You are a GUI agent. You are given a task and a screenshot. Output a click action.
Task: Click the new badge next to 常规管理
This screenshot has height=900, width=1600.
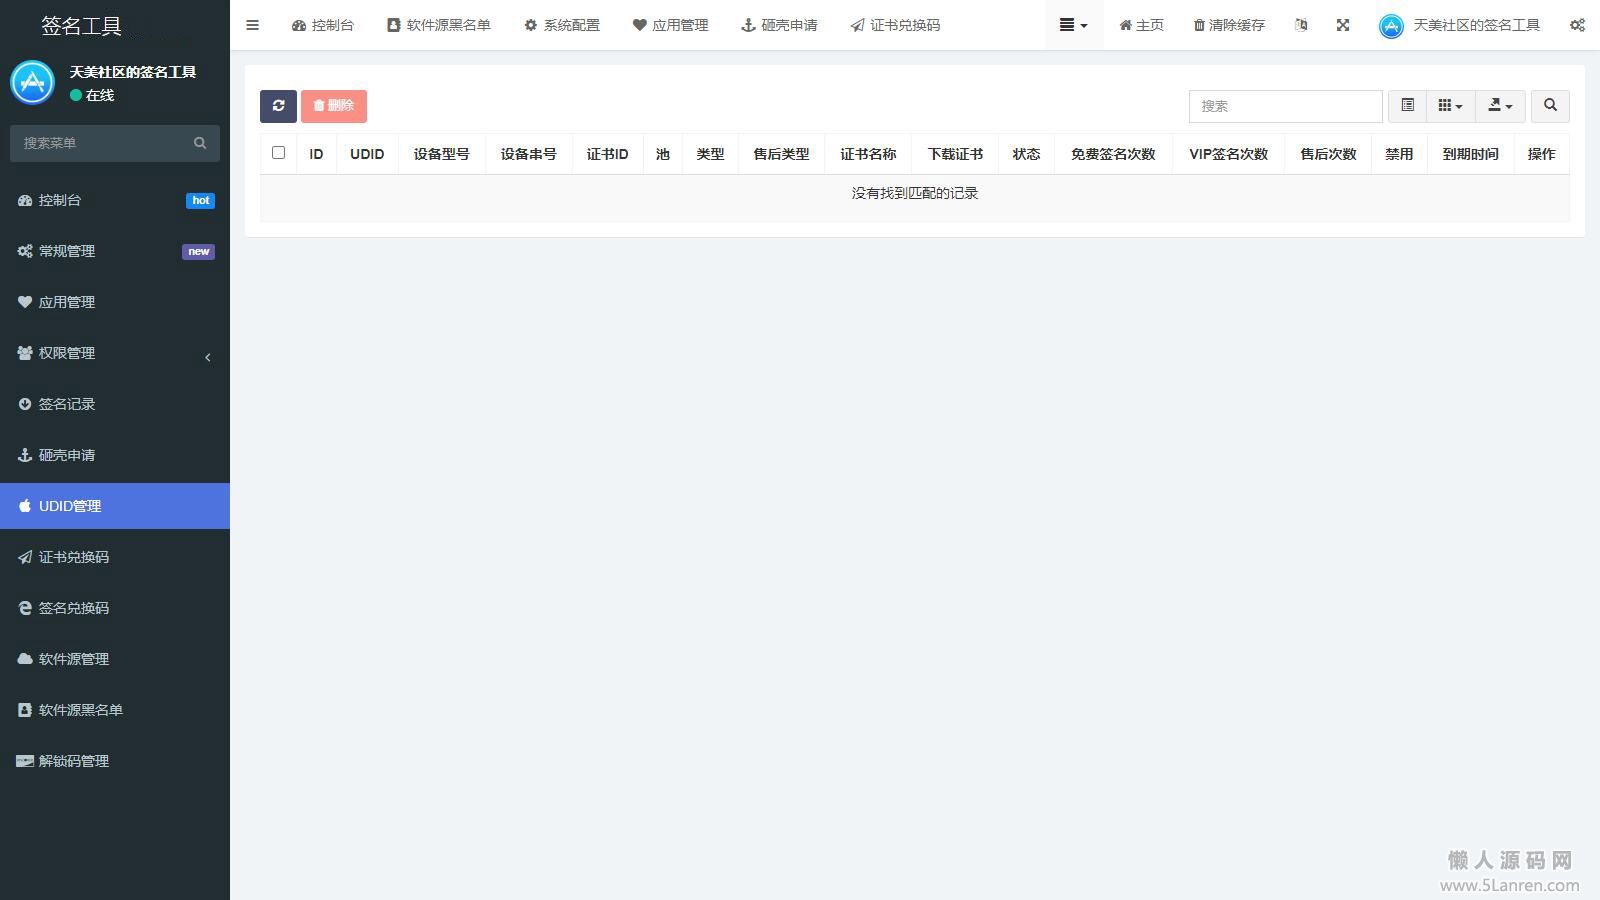pos(198,251)
